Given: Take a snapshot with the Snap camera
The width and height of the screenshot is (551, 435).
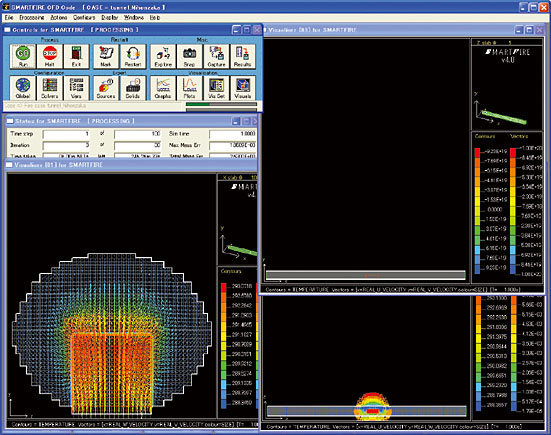Looking at the screenshot, I should (189, 56).
